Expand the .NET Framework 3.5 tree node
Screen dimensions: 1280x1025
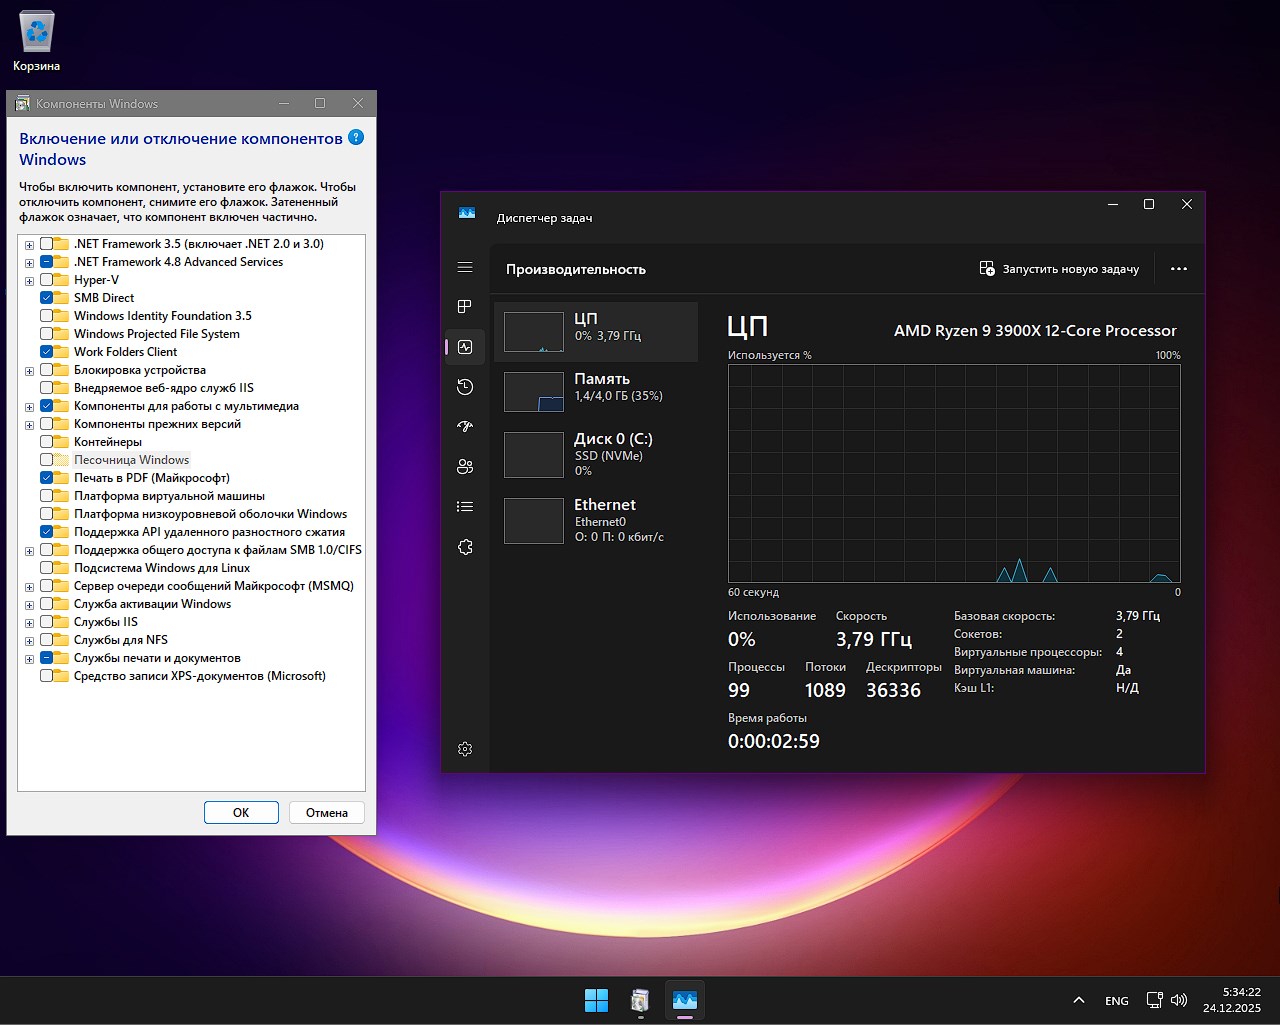[x=29, y=243]
